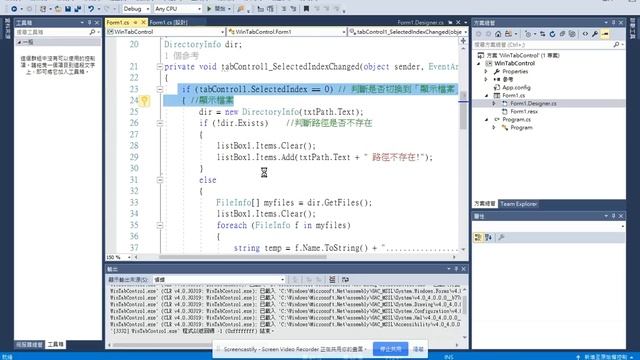Close the Form1.cs code tab

[x=143, y=22]
